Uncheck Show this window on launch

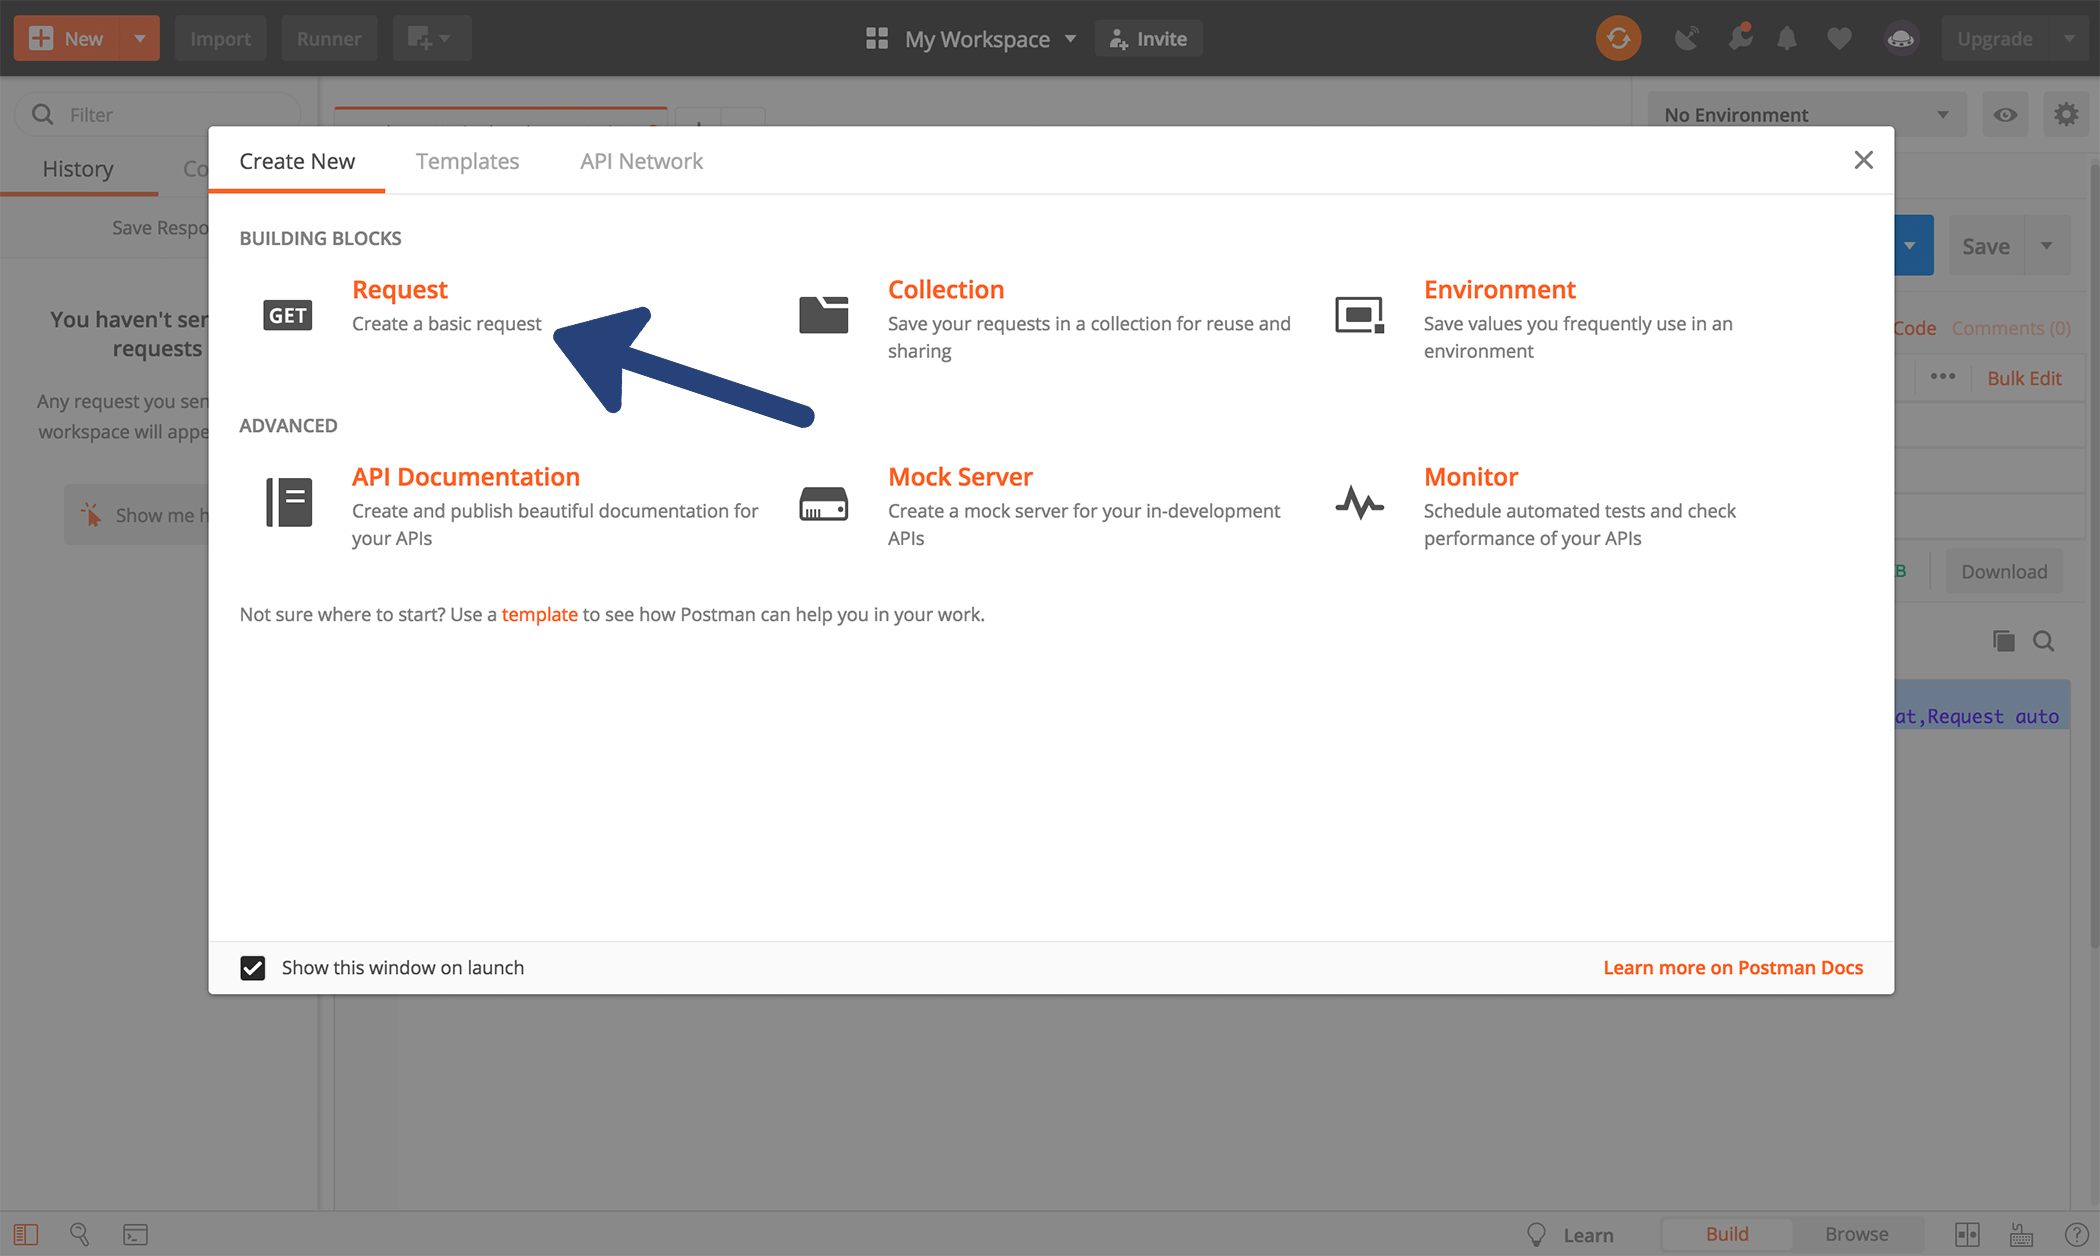pos(253,968)
